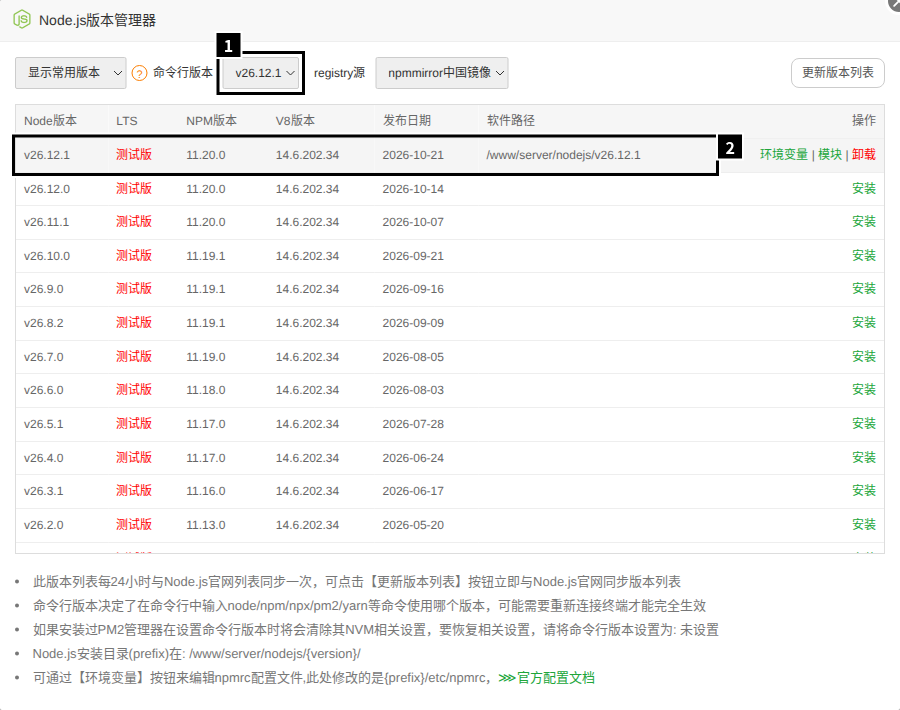Click NPM version 11.16.0 cell
This screenshot has height=710, width=900.
coord(205,491)
